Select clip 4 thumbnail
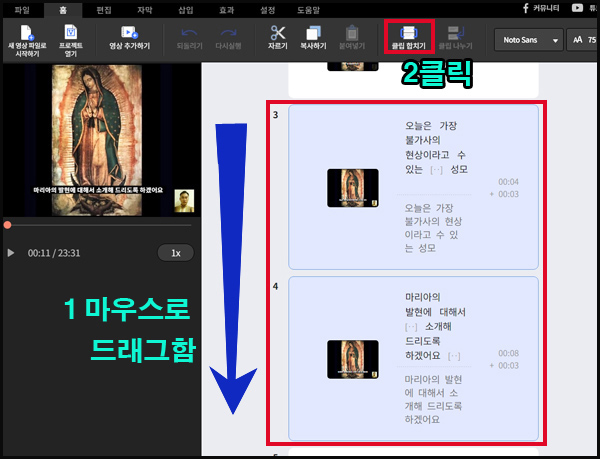 tap(353, 359)
